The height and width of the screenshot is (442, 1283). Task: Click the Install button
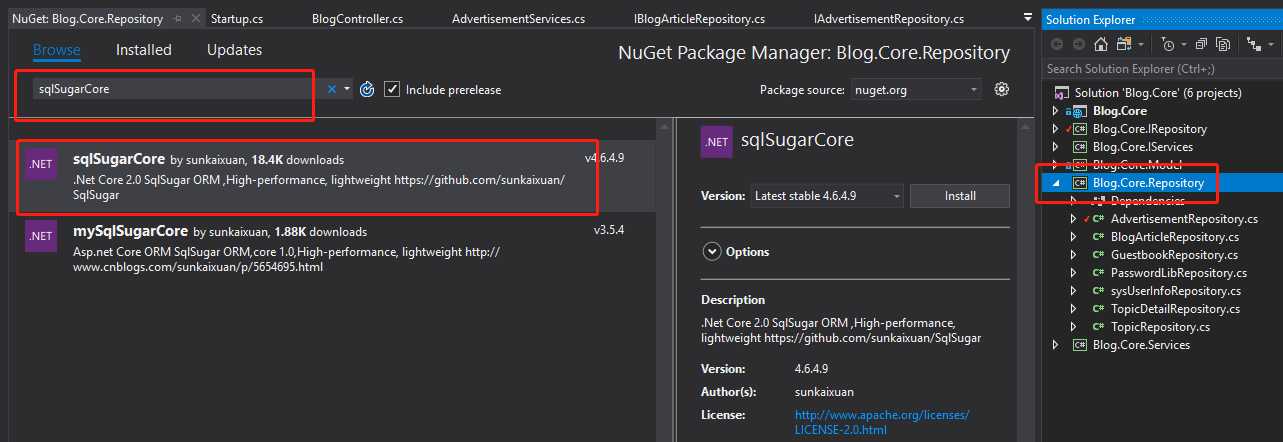[960, 196]
